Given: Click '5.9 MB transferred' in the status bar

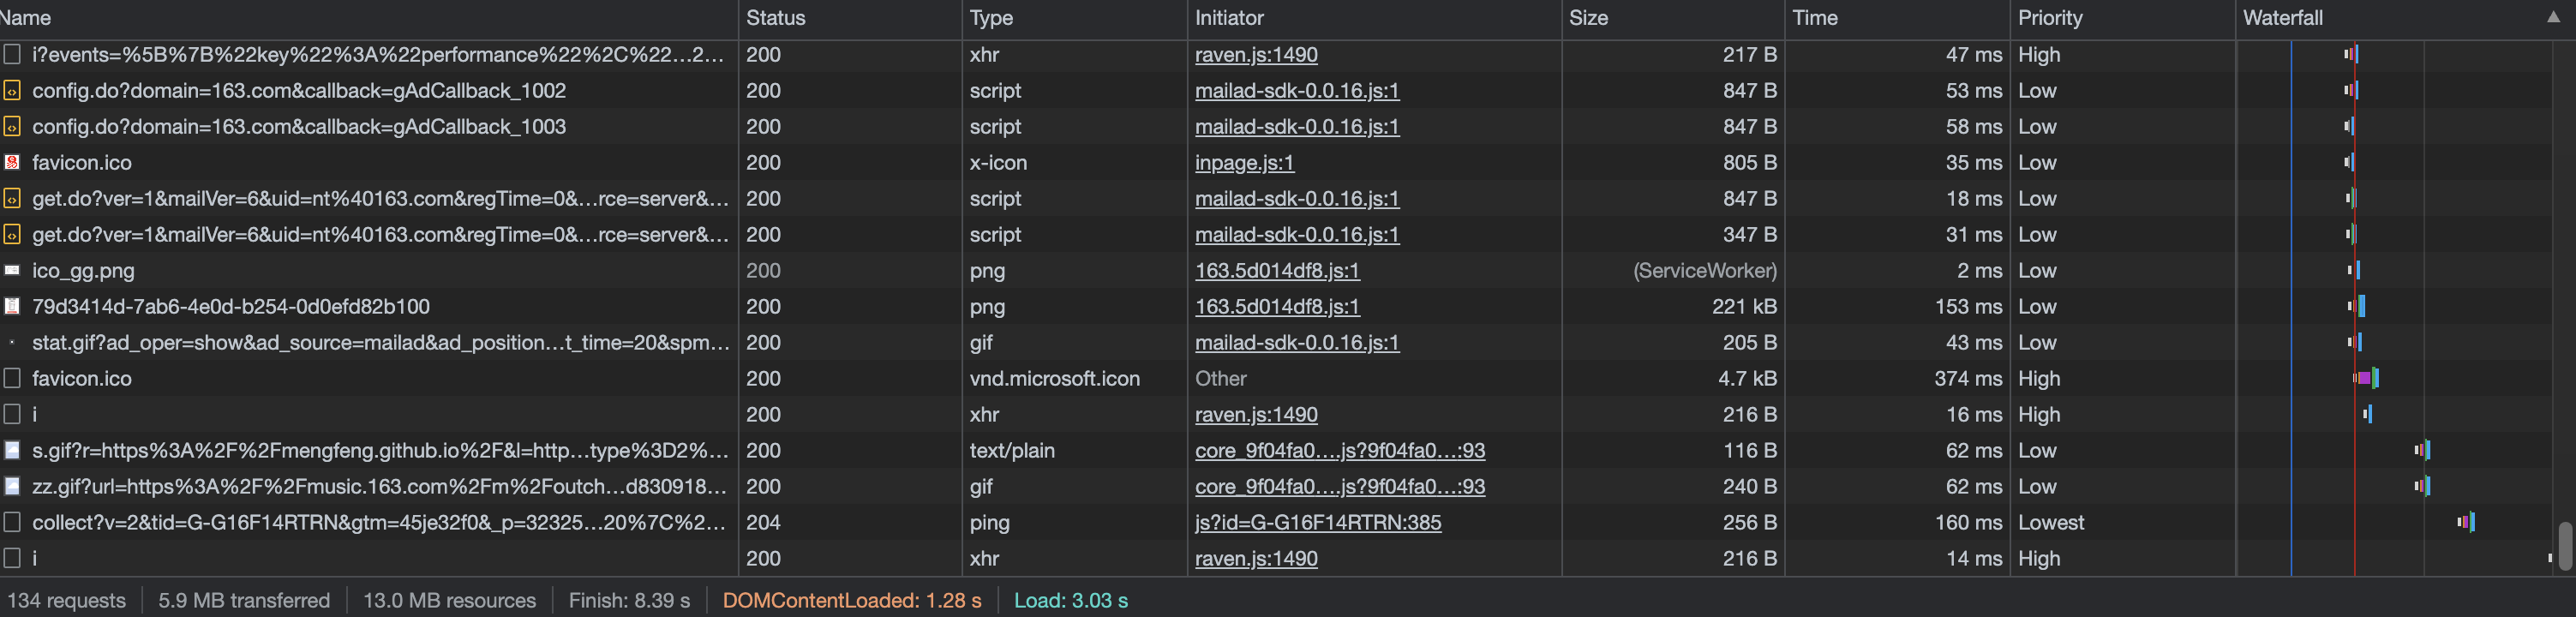Looking at the screenshot, I should point(244,600).
